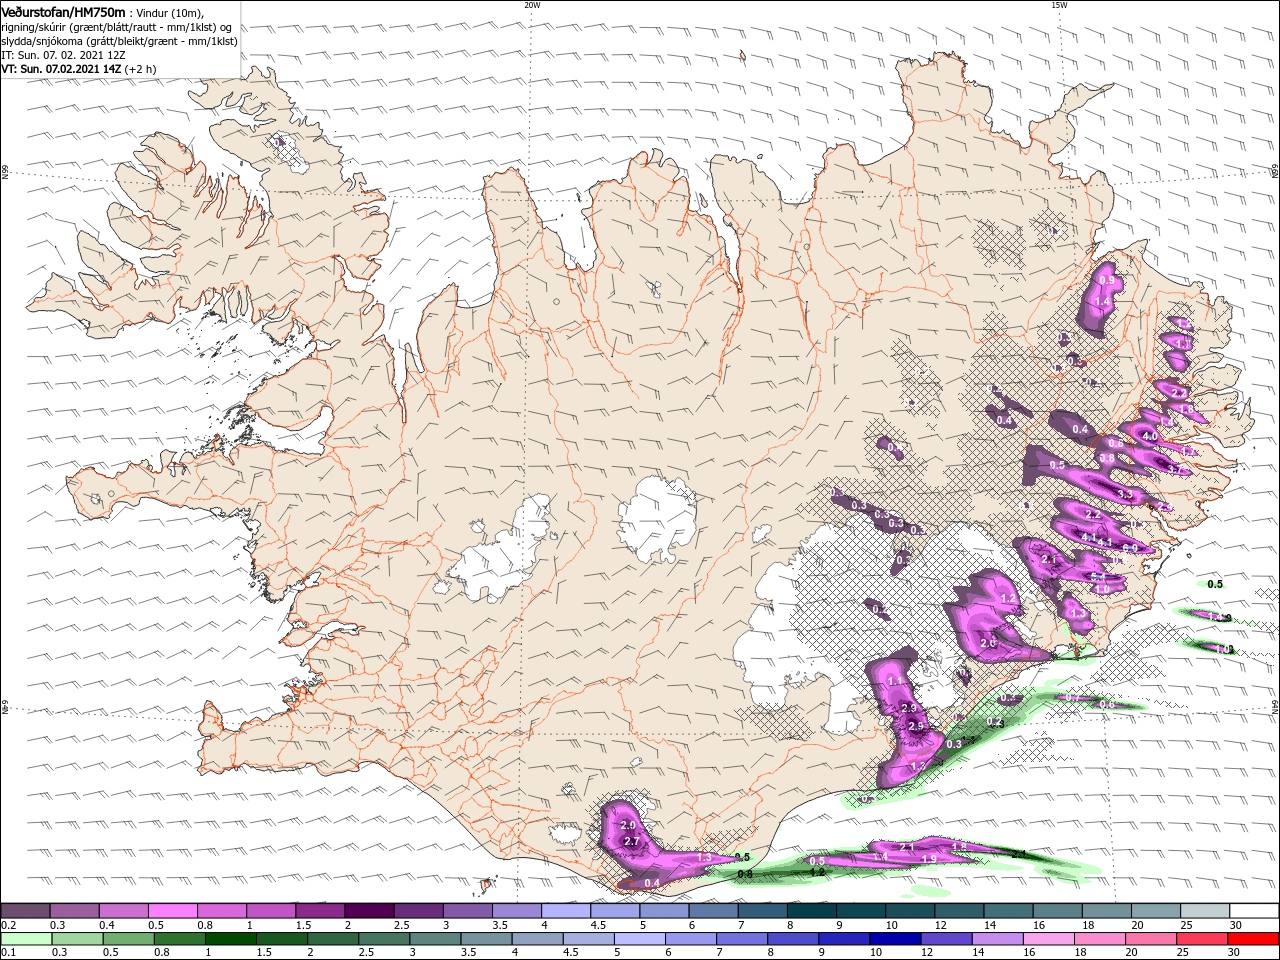Click bright pink upper swatch between 0.5 and 0.8

[x=172, y=911]
